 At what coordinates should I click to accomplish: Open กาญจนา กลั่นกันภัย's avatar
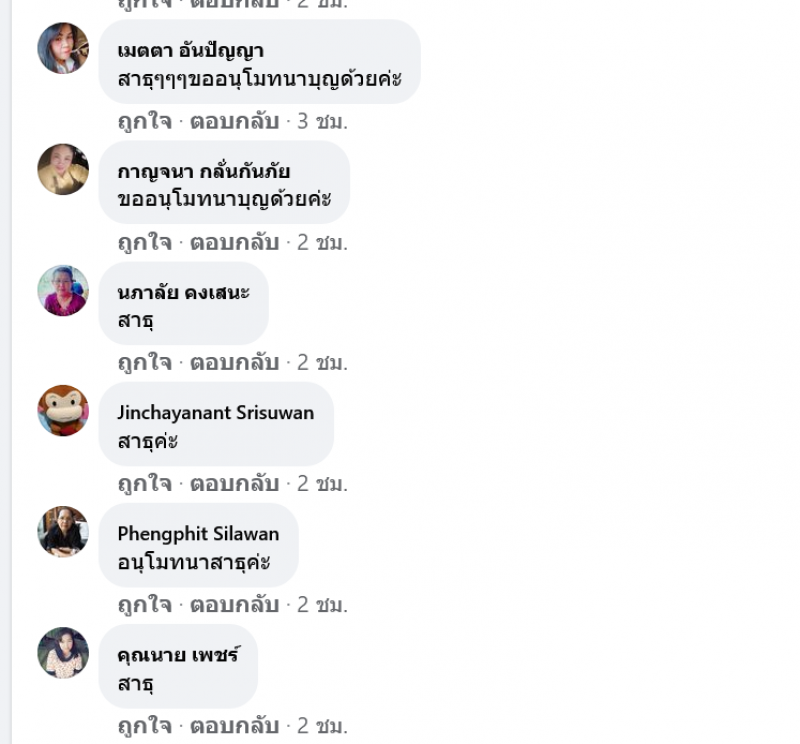click(63, 169)
